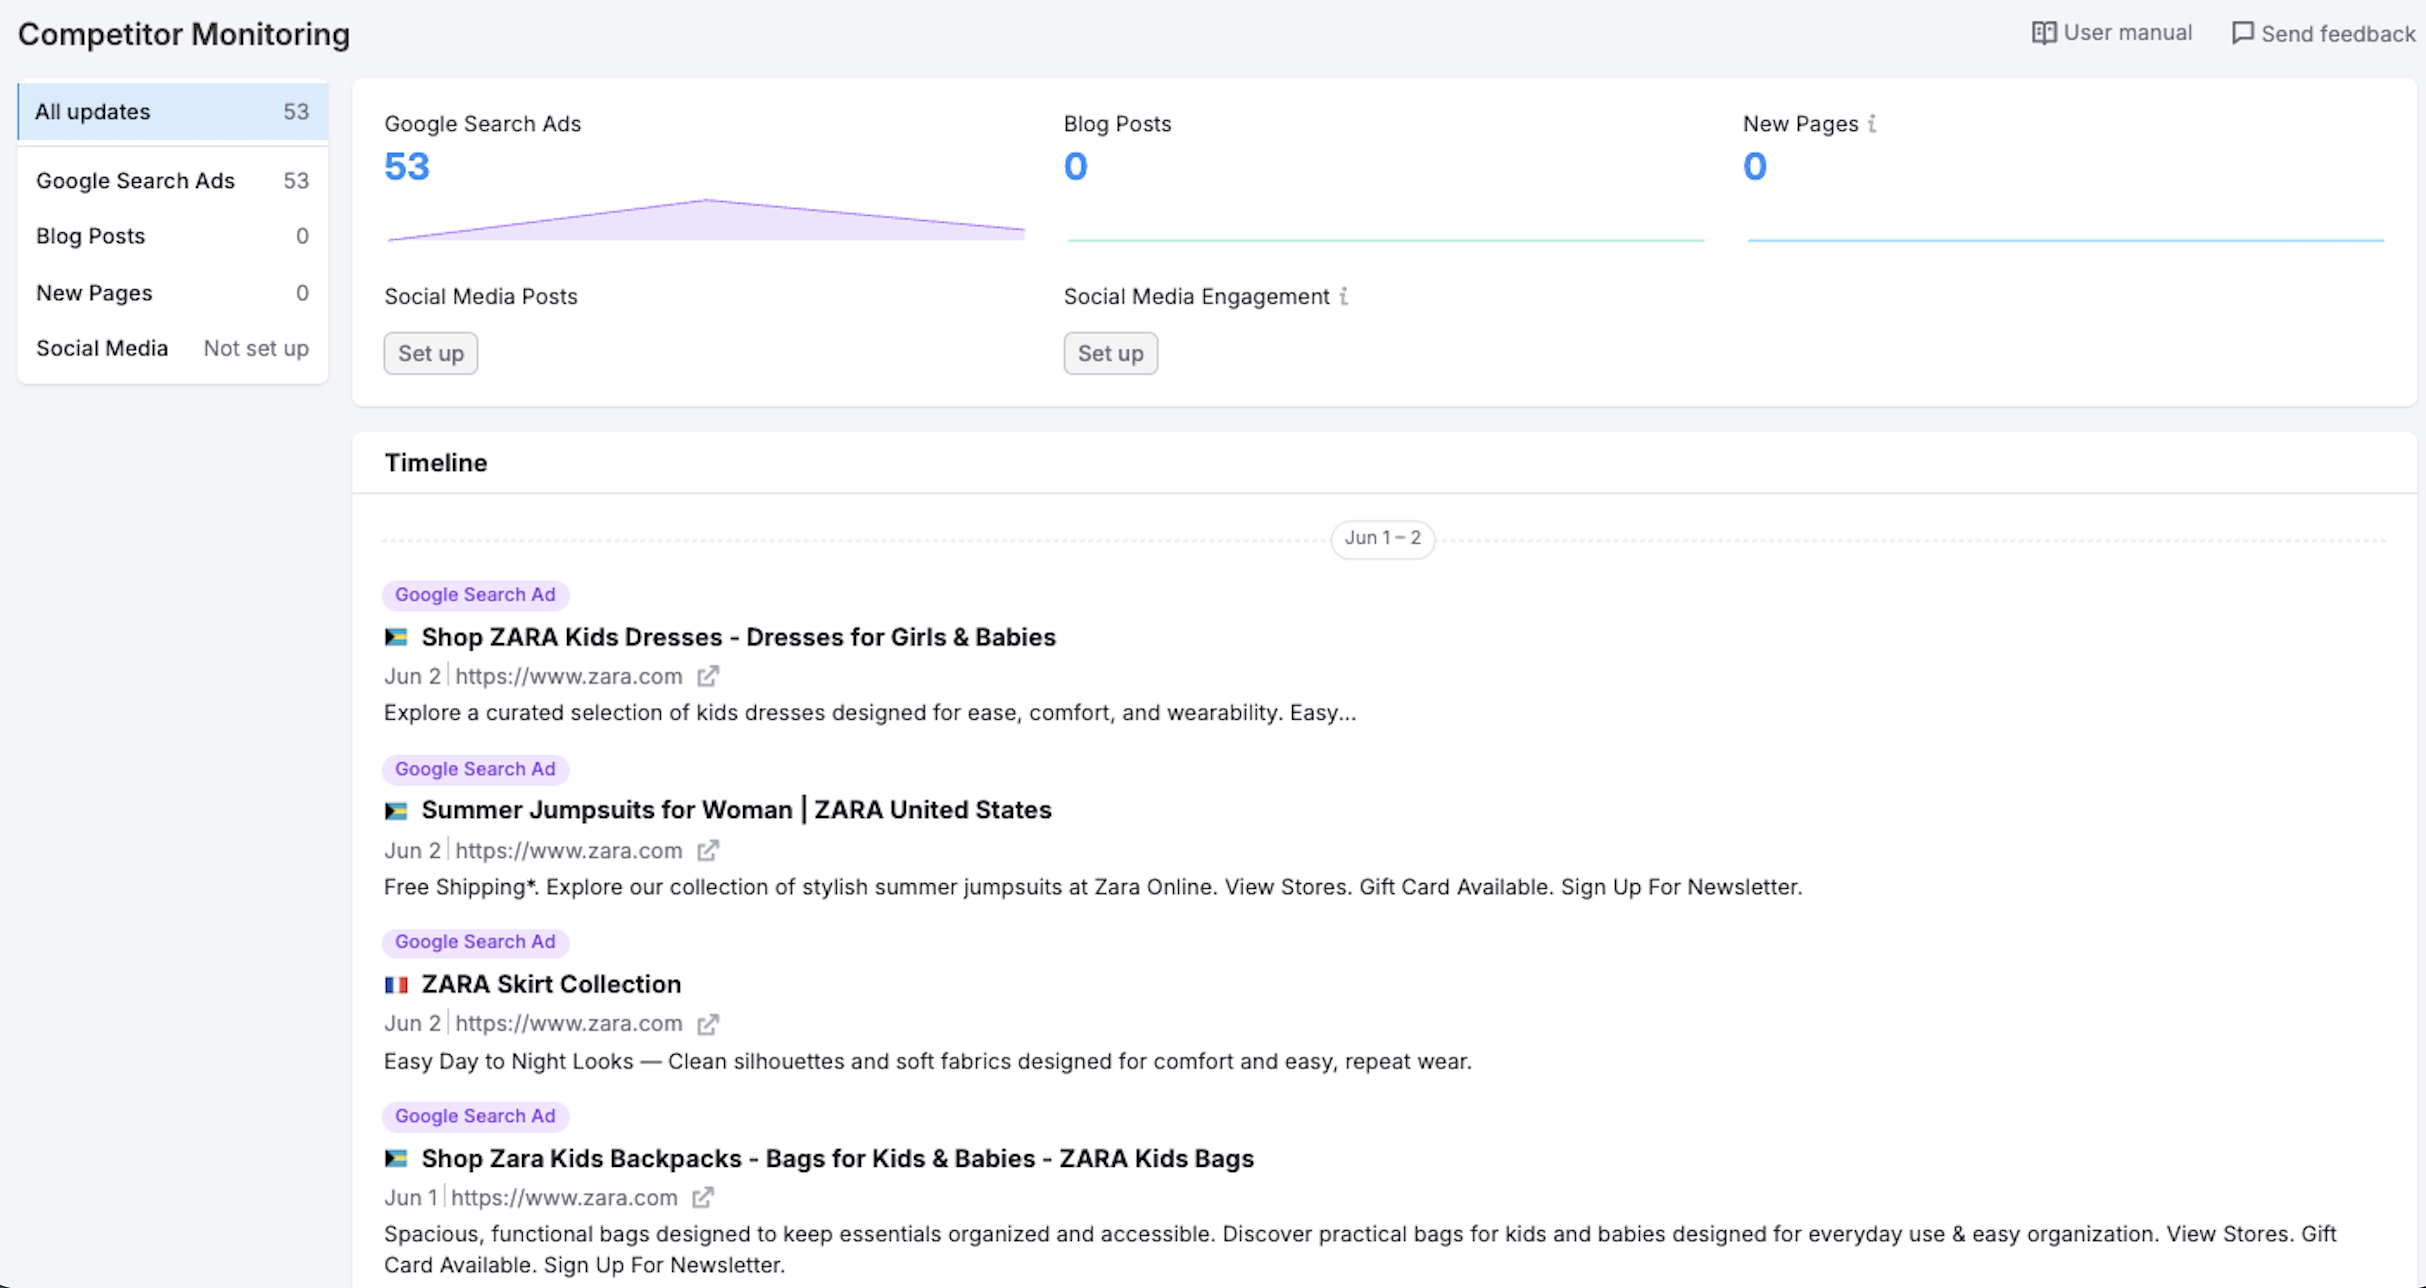Click Google Search Ad tag above Skirt Collection
The width and height of the screenshot is (2426, 1288).
point(475,942)
